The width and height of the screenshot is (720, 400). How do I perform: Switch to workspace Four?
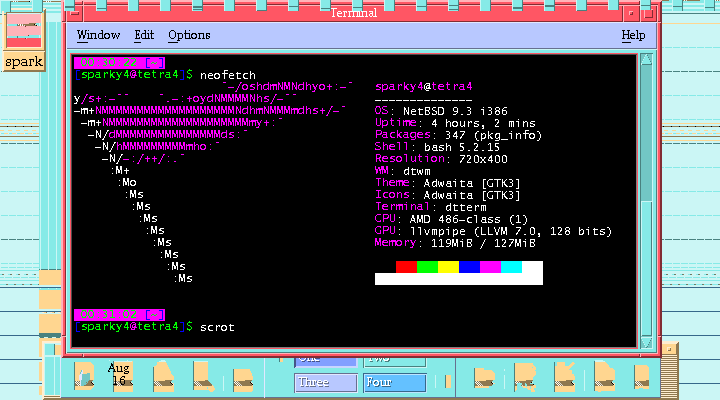394,382
